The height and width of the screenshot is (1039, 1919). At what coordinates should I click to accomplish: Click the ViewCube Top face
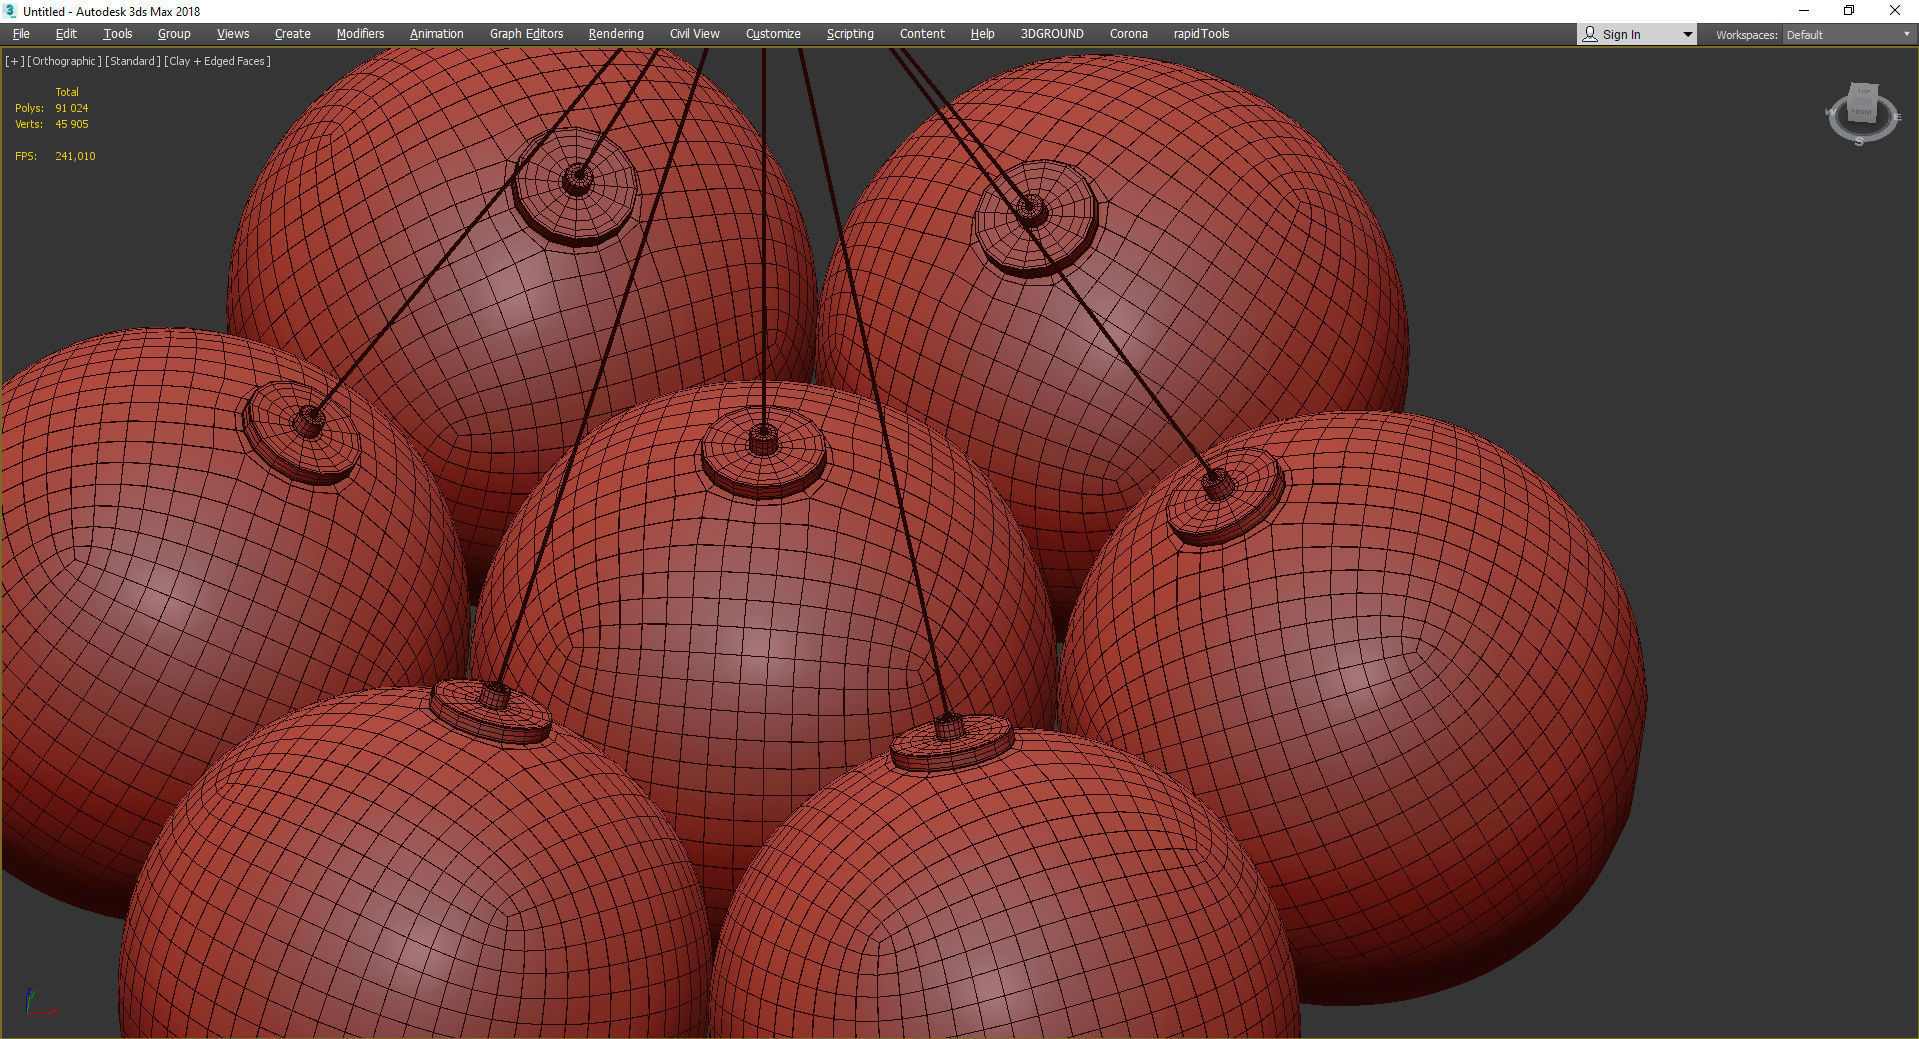[1863, 91]
